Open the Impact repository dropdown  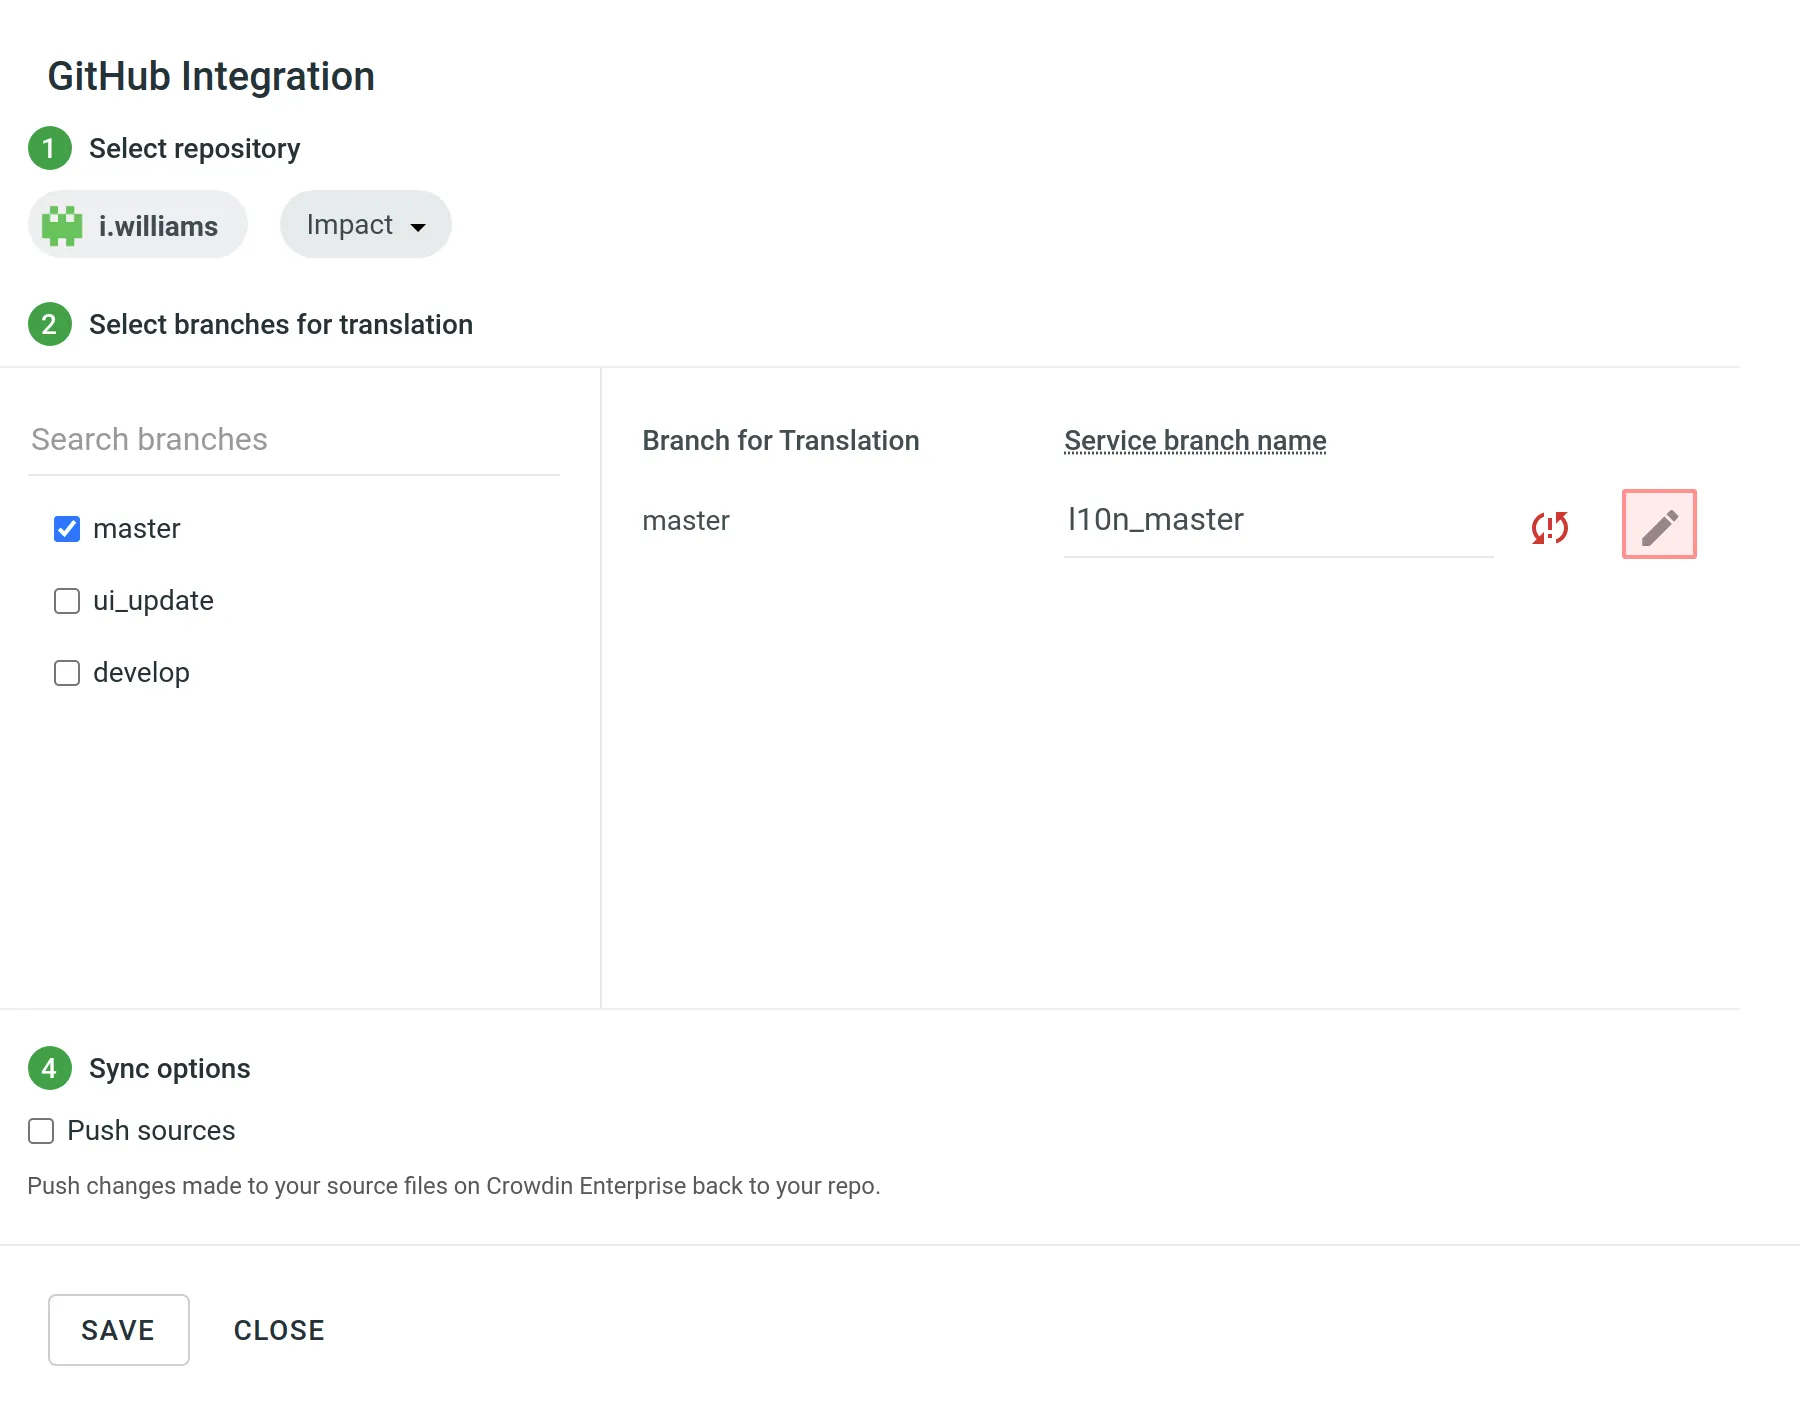point(366,224)
